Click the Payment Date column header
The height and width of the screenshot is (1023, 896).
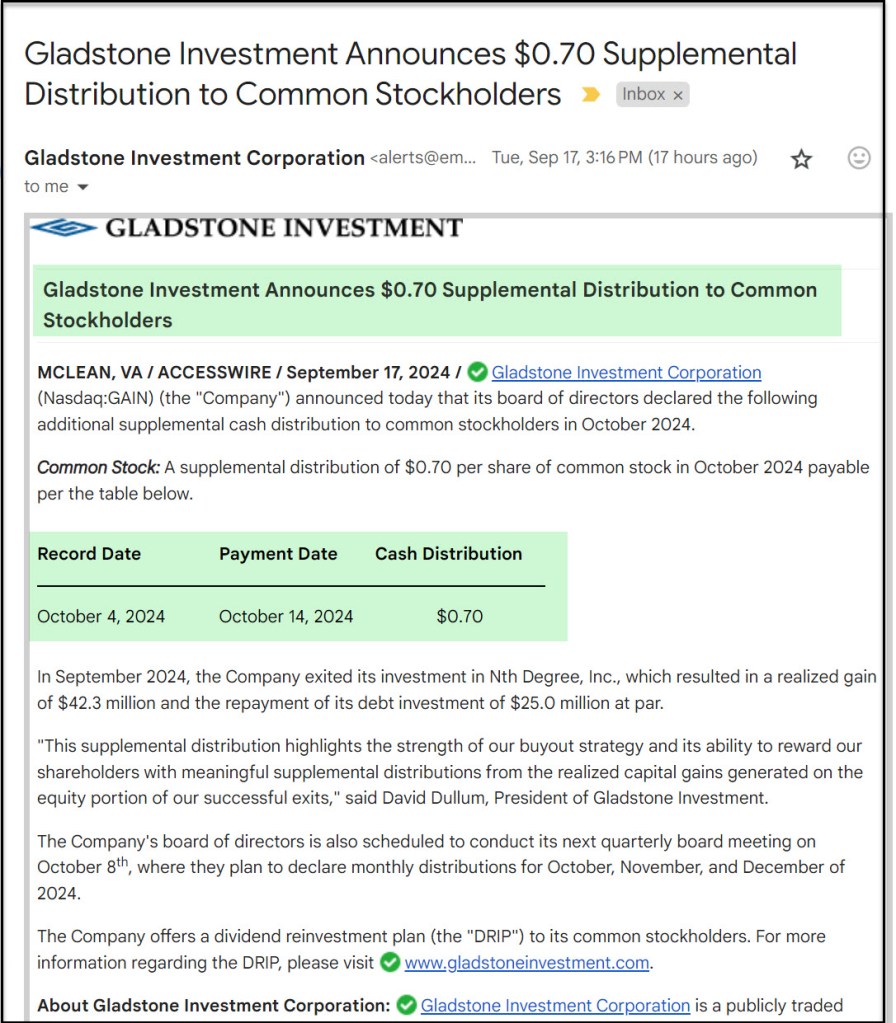coord(278,553)
